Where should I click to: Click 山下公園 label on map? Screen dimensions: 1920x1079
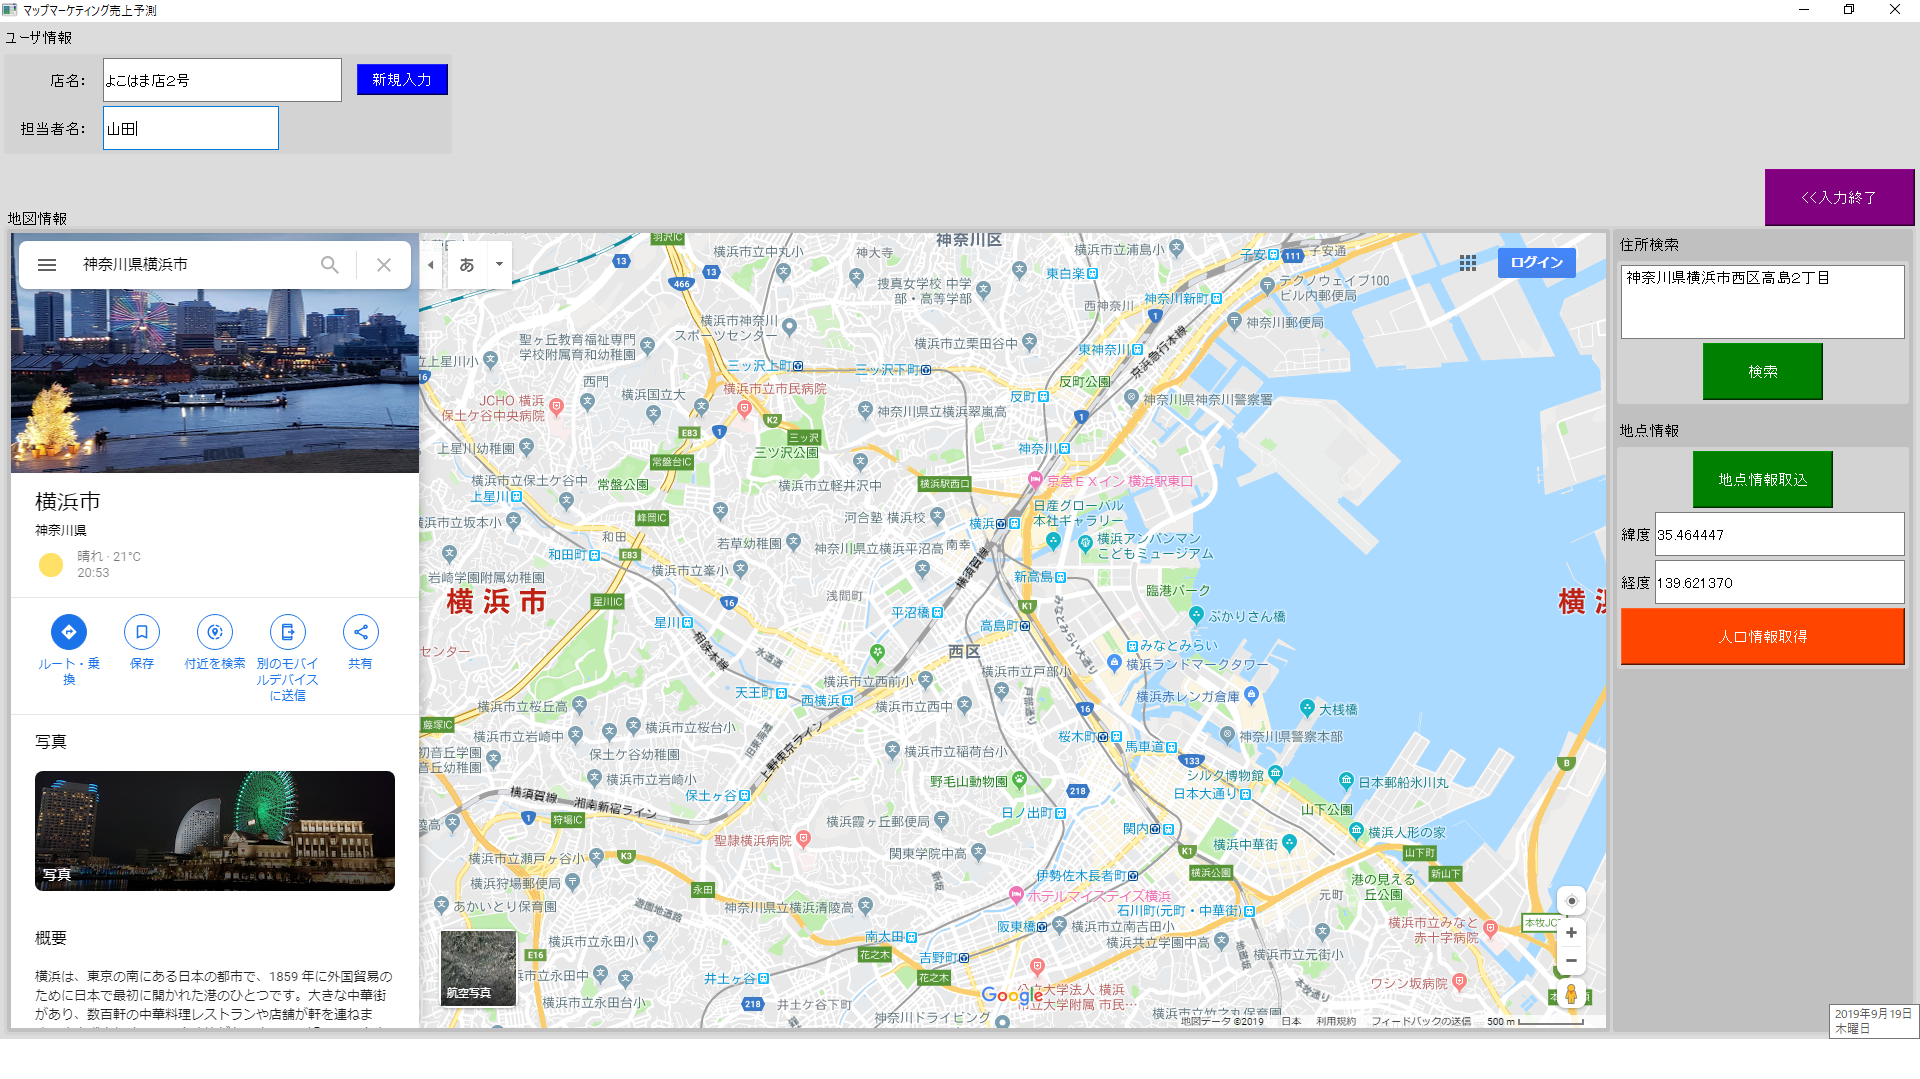[1327, 810]
